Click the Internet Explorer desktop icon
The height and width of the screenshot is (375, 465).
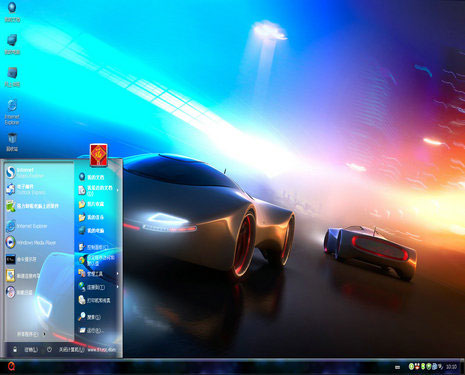click(12, 112)
